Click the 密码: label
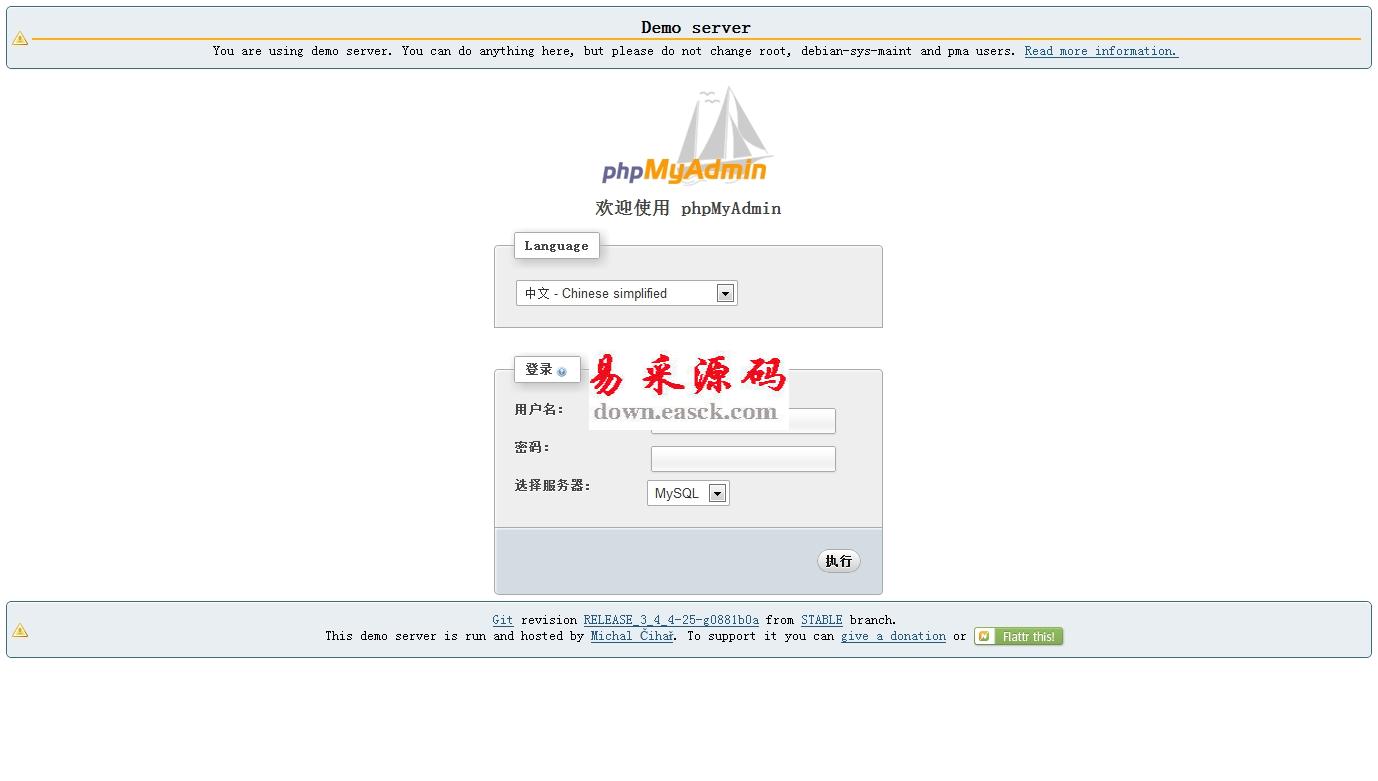Image resolution: width=1378 pixels, height=781 pixels. pyautogui.click(x=532, y=447)
